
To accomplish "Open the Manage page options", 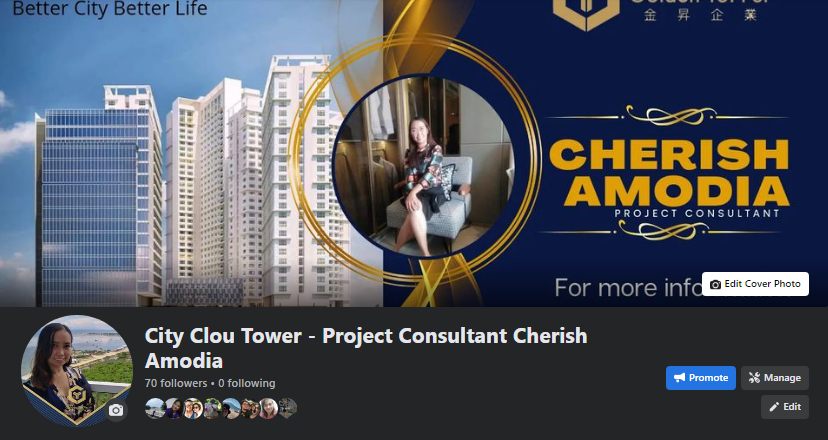I will point(775,378).
